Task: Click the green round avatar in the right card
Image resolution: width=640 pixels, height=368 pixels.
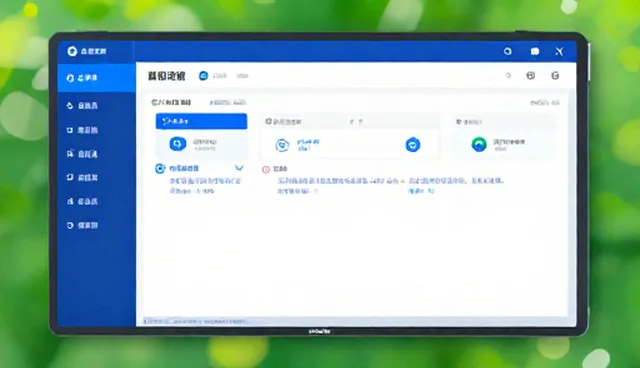Action: 479,144
